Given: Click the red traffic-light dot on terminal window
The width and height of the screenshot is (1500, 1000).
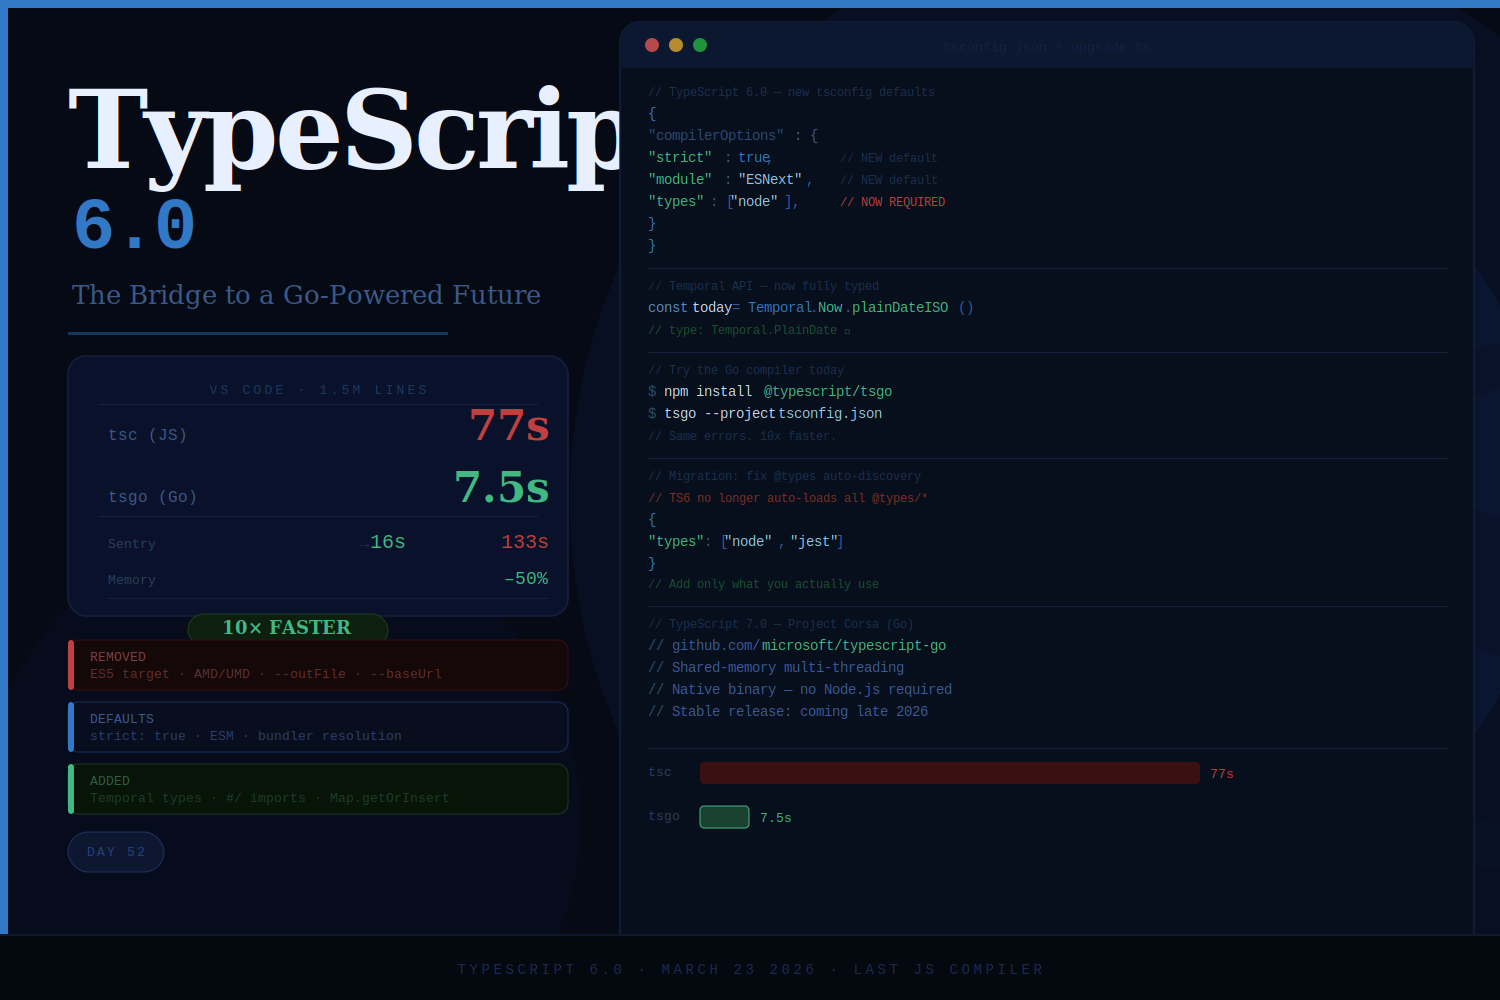Looking at the screenshot, I should point(652,45).
